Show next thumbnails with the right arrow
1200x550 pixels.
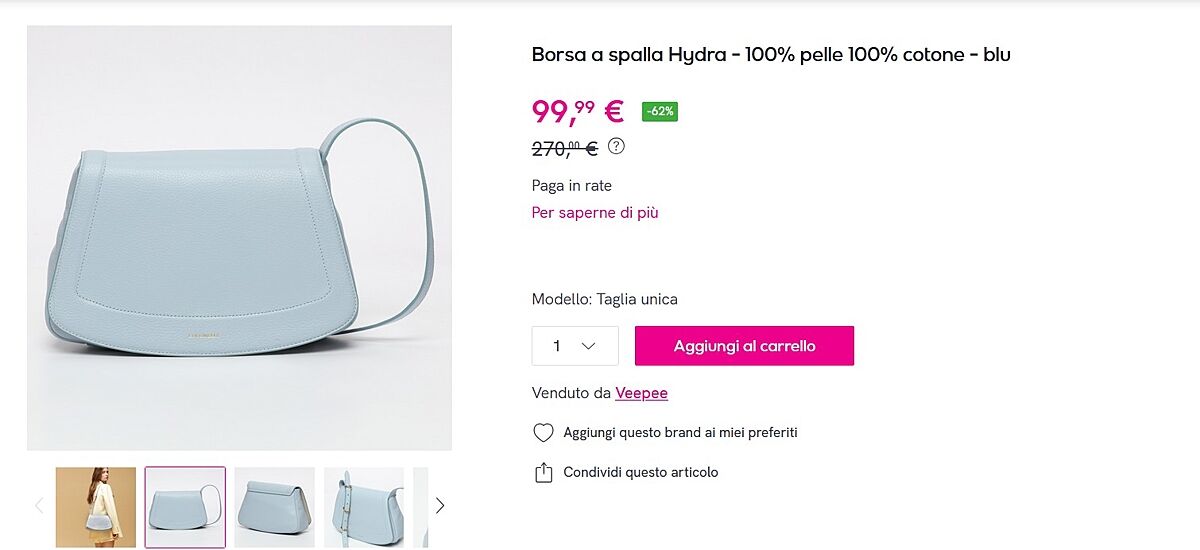click(439, 506)
